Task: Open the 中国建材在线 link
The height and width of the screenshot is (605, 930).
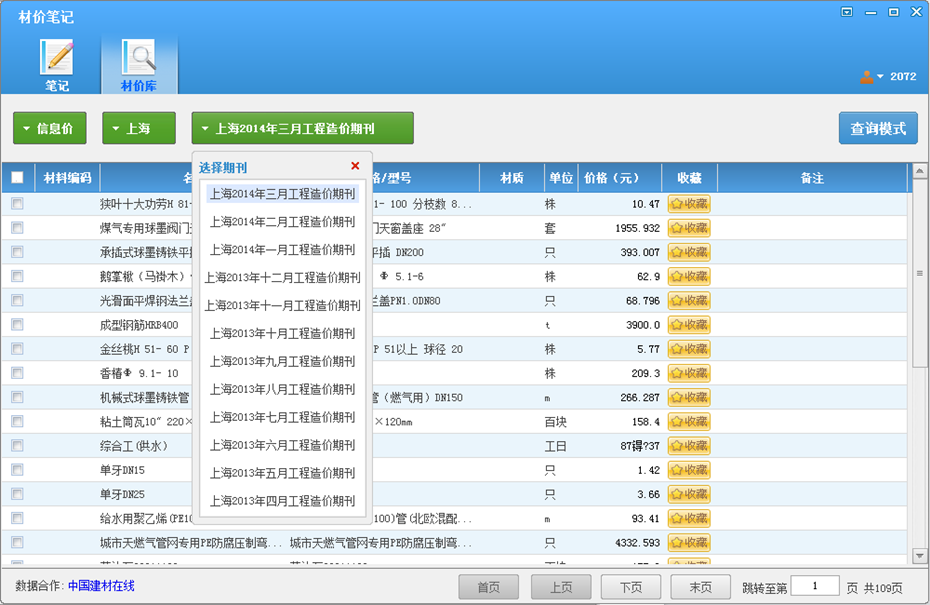Action: tap(101, 586)
